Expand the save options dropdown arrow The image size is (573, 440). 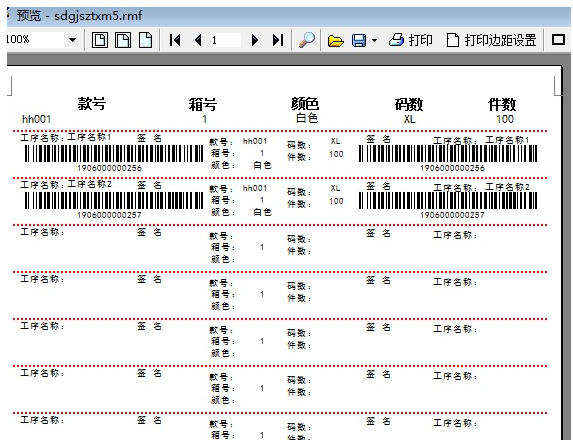click(374, 40)
